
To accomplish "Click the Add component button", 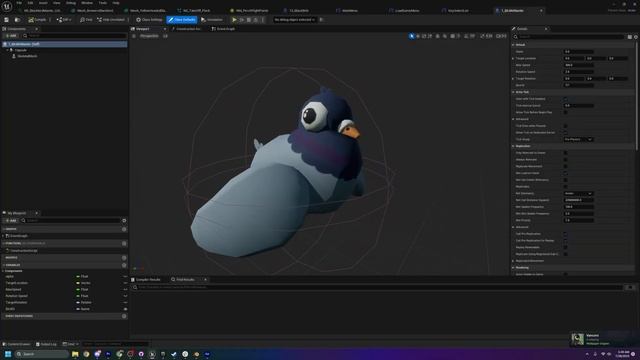I will 11,36.
